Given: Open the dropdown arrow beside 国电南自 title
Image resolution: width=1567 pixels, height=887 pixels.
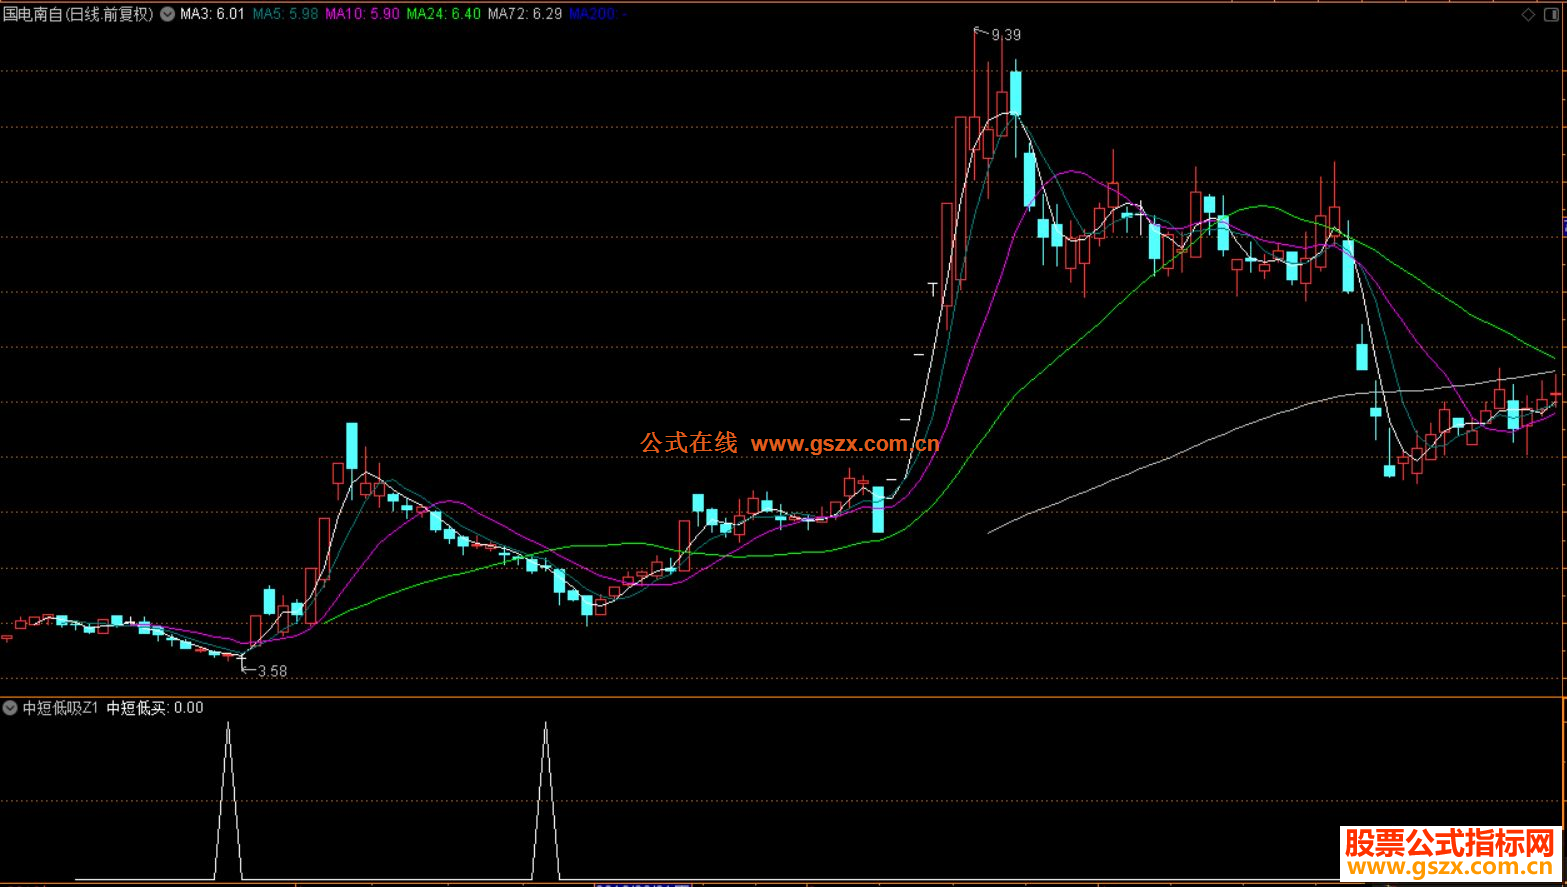Looking at the screenshot, I should click(167, 14).
